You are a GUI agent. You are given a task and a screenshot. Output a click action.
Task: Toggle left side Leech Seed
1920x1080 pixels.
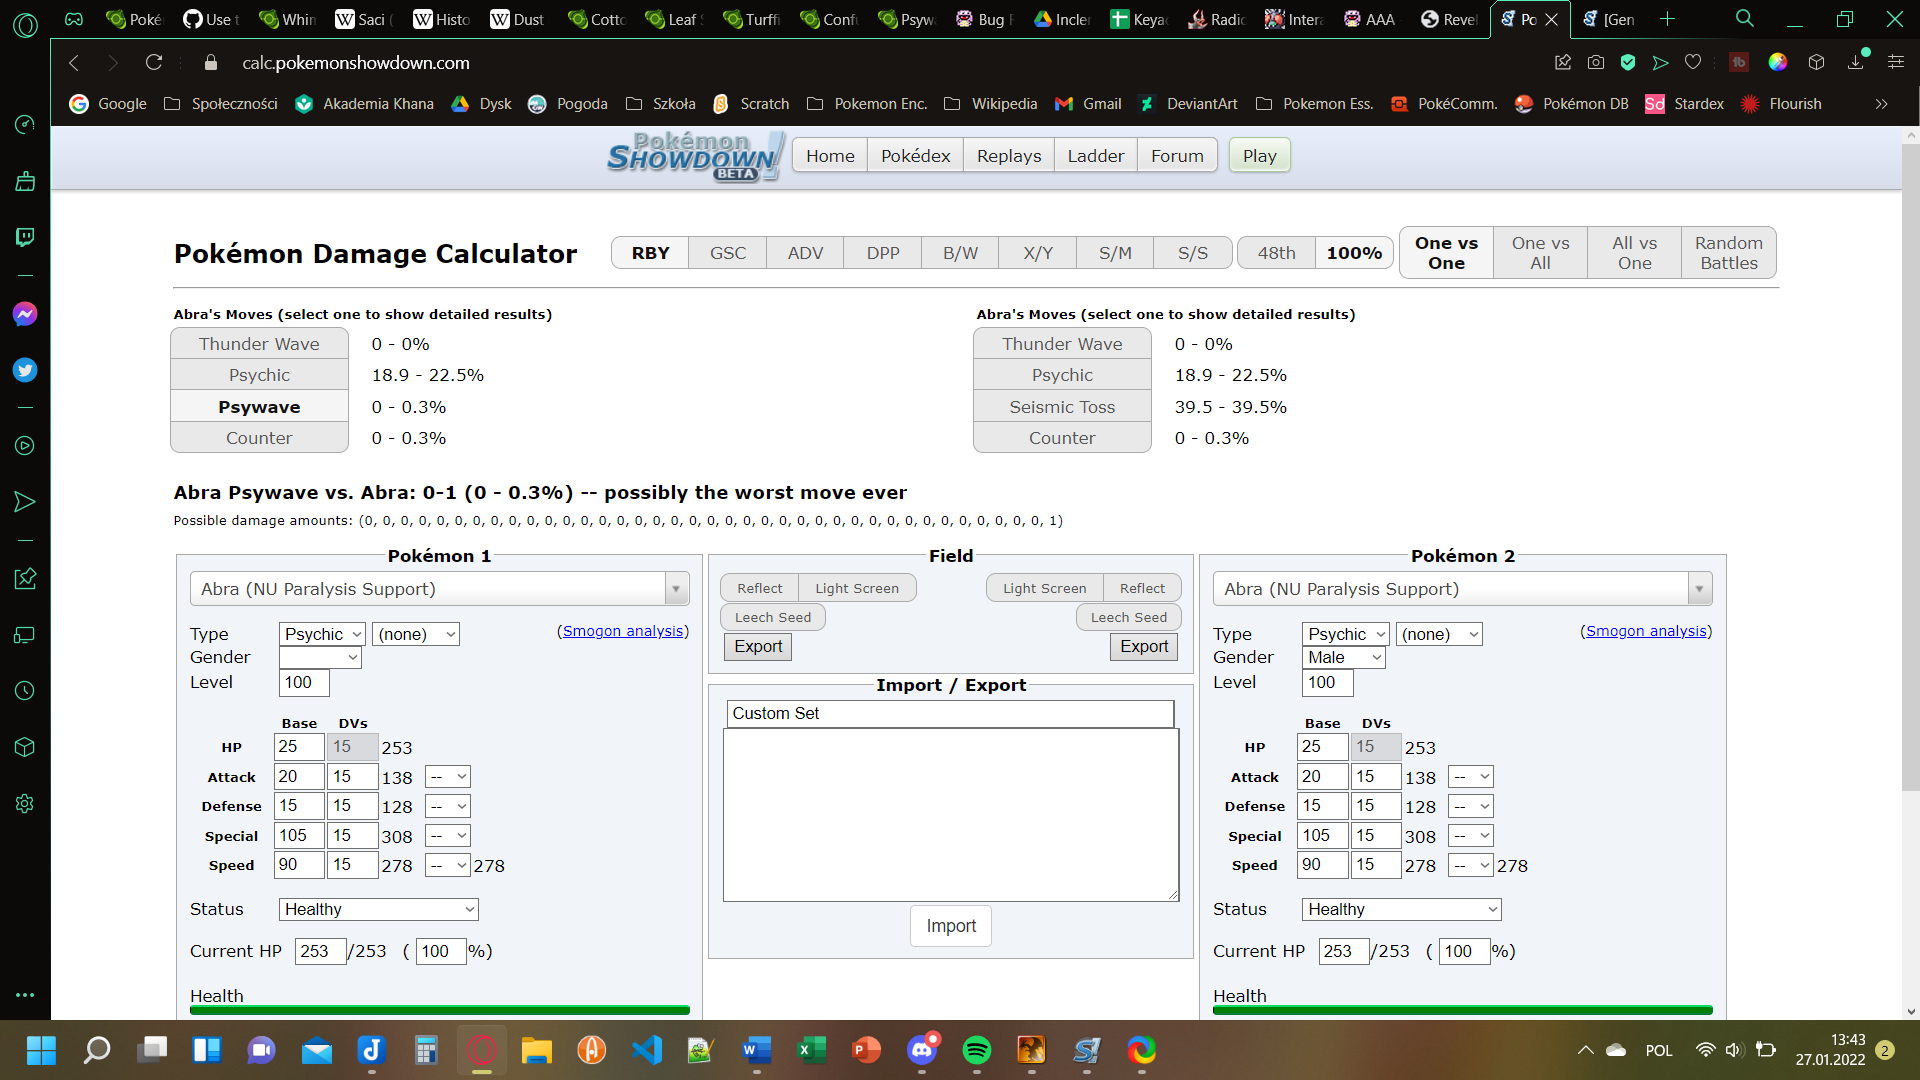[772, 617]
